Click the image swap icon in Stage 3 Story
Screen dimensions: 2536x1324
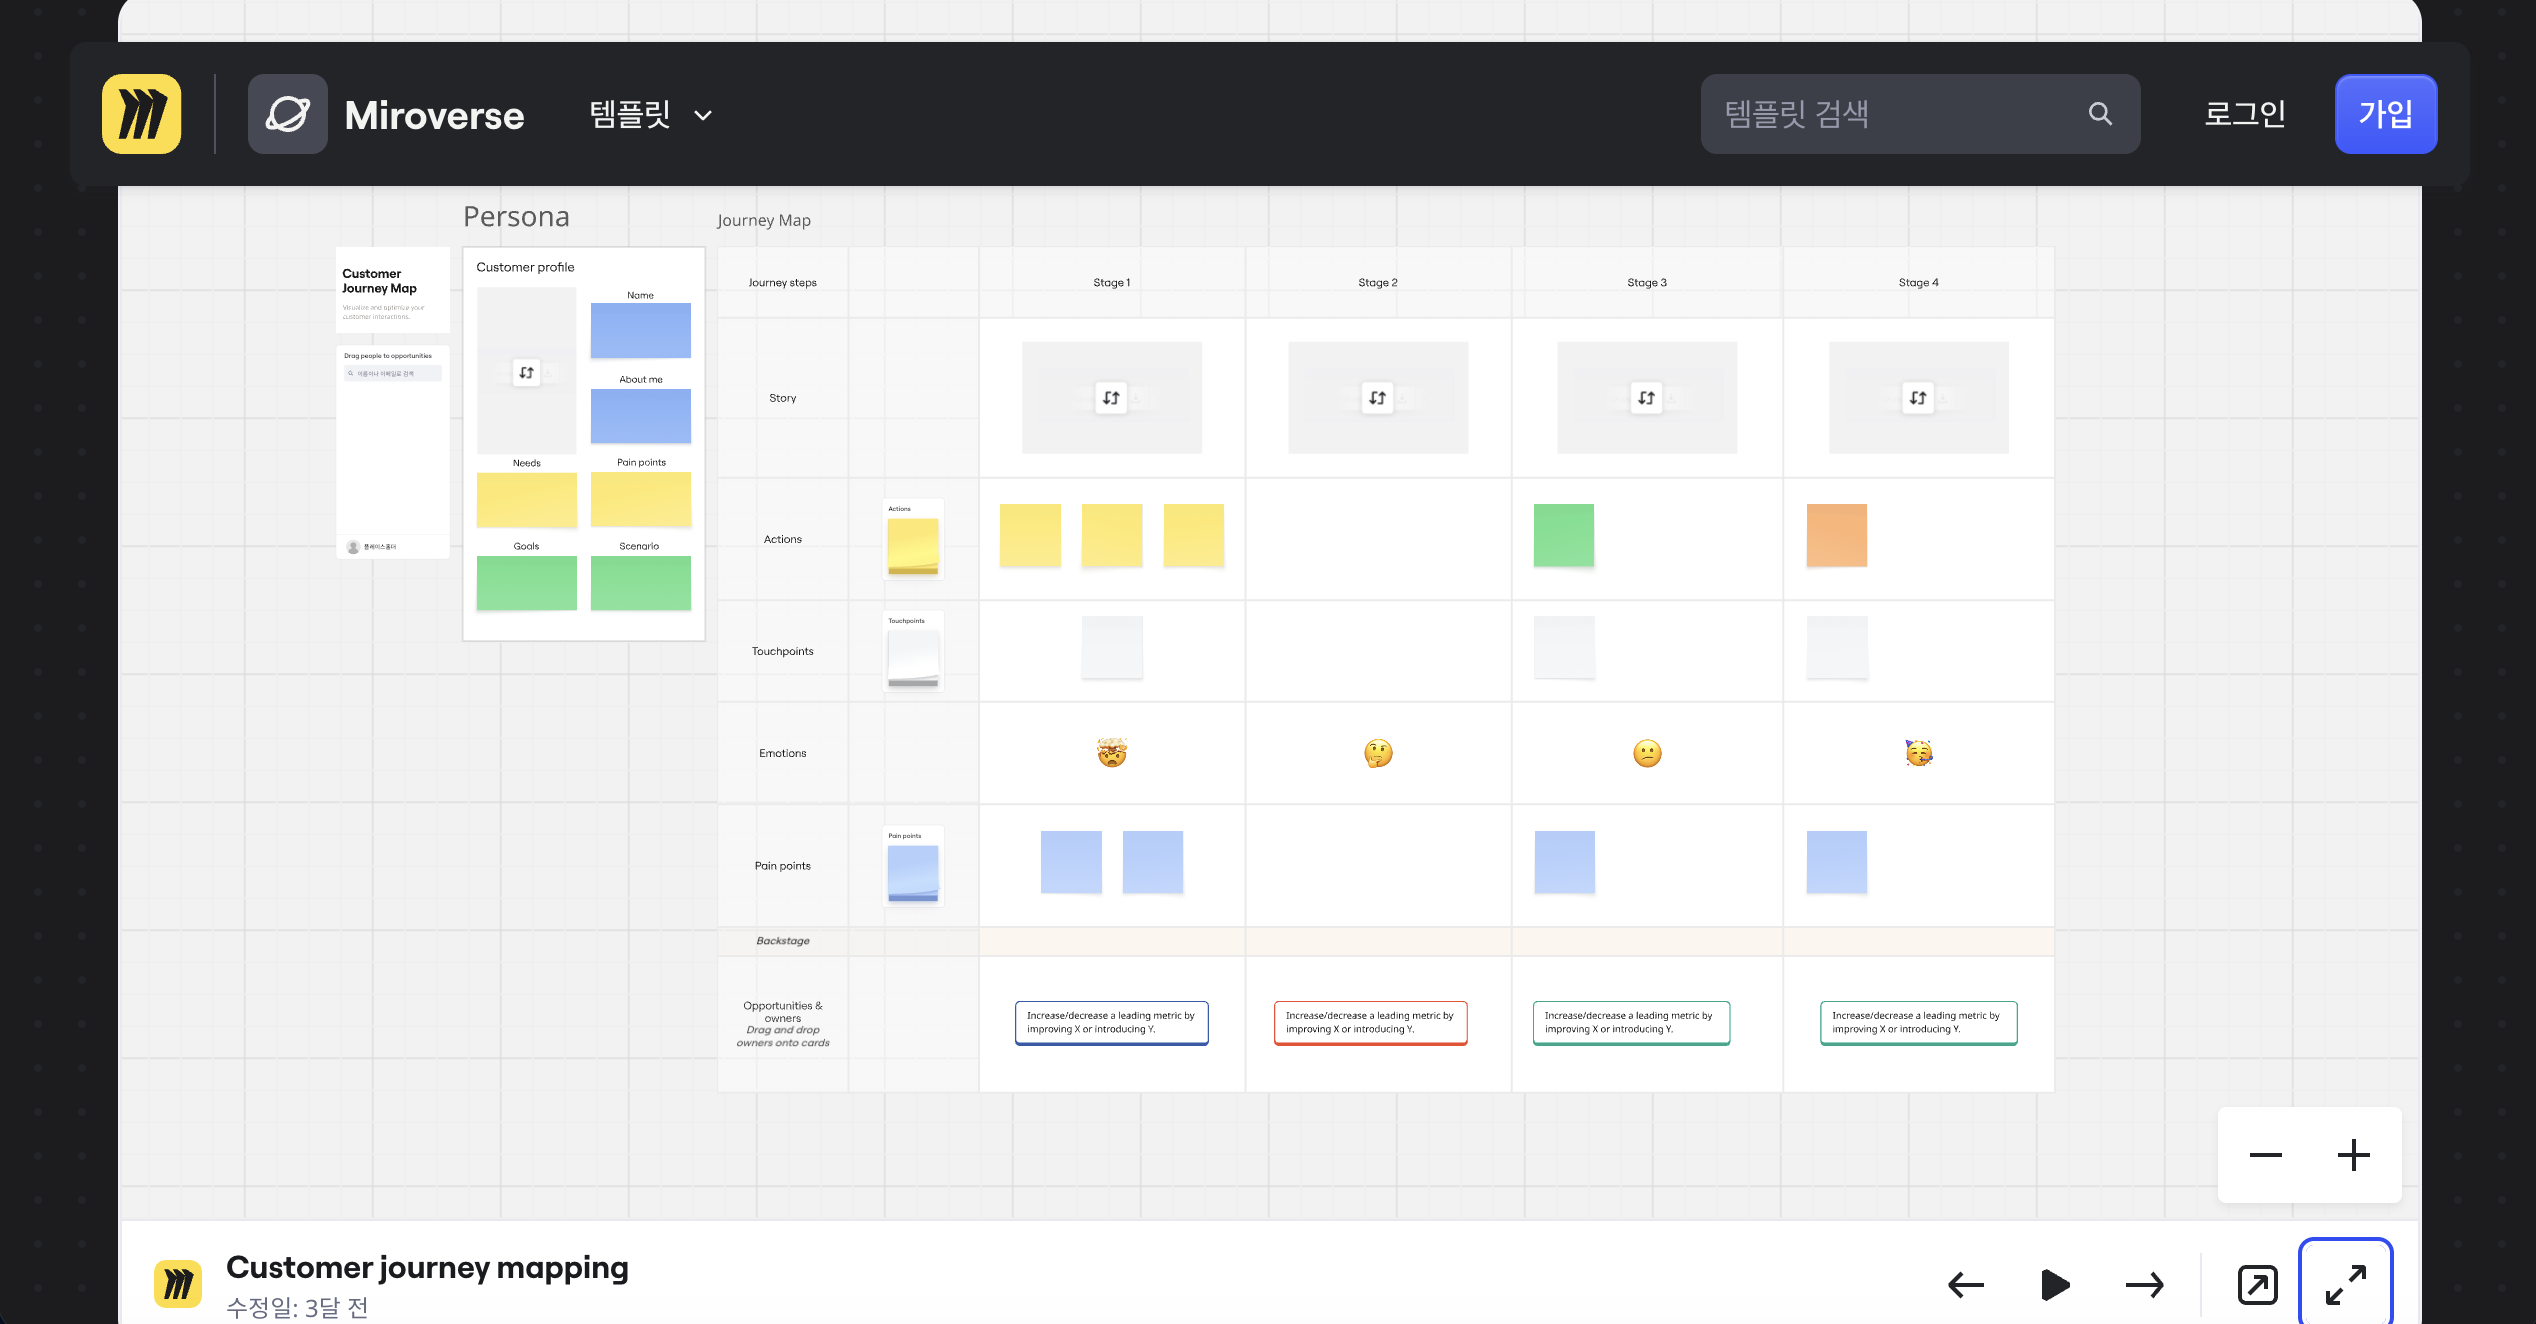pos(1645,396)
